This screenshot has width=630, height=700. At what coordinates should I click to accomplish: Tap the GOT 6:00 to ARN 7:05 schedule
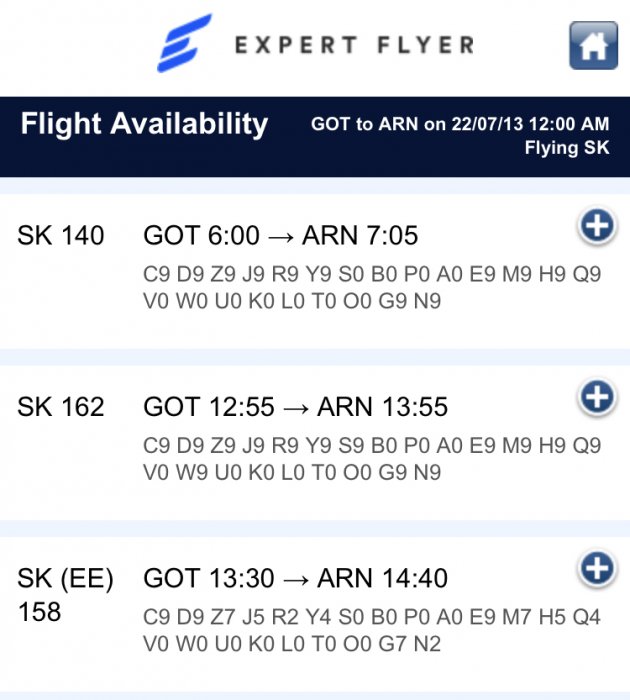point(281,236)
